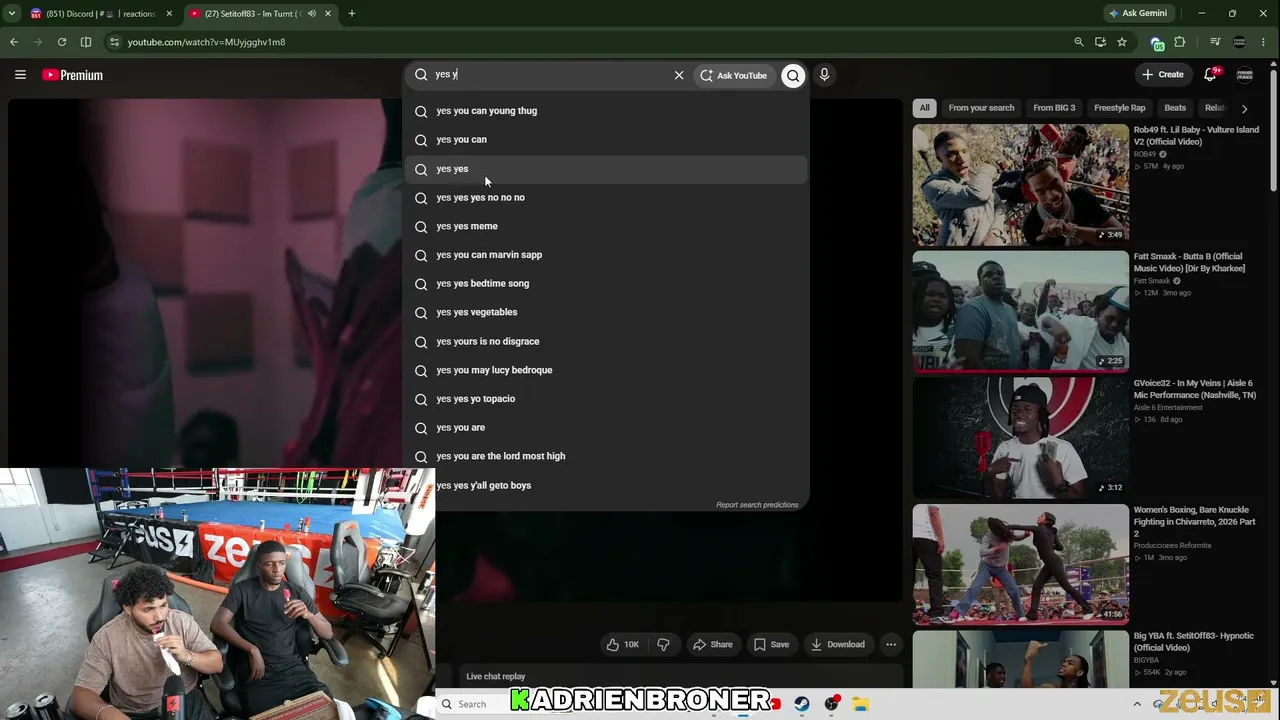Download the current video

837,645
